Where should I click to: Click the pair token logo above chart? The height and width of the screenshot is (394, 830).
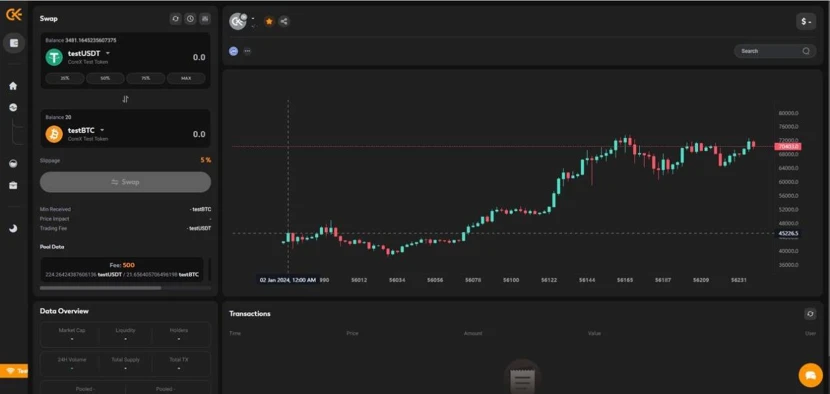pos(238,21)
